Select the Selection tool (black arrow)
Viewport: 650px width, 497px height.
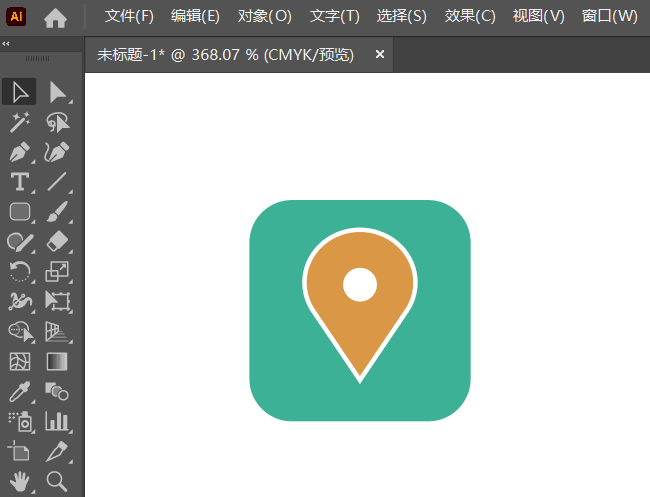coord(19,92)
